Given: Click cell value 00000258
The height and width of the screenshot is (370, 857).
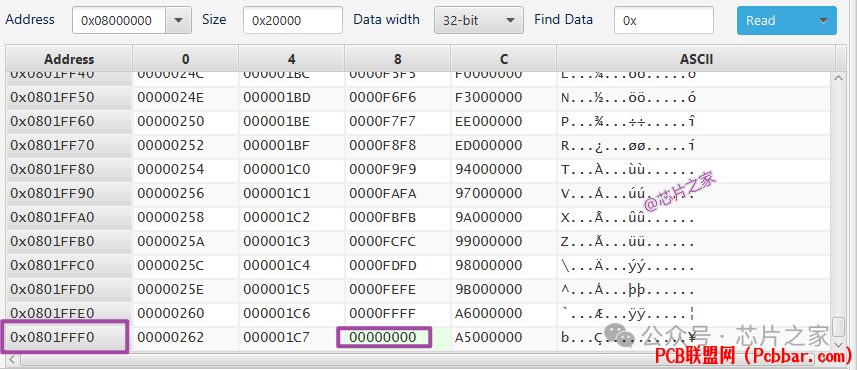Looking at the screenshot, I should (171, 218).
